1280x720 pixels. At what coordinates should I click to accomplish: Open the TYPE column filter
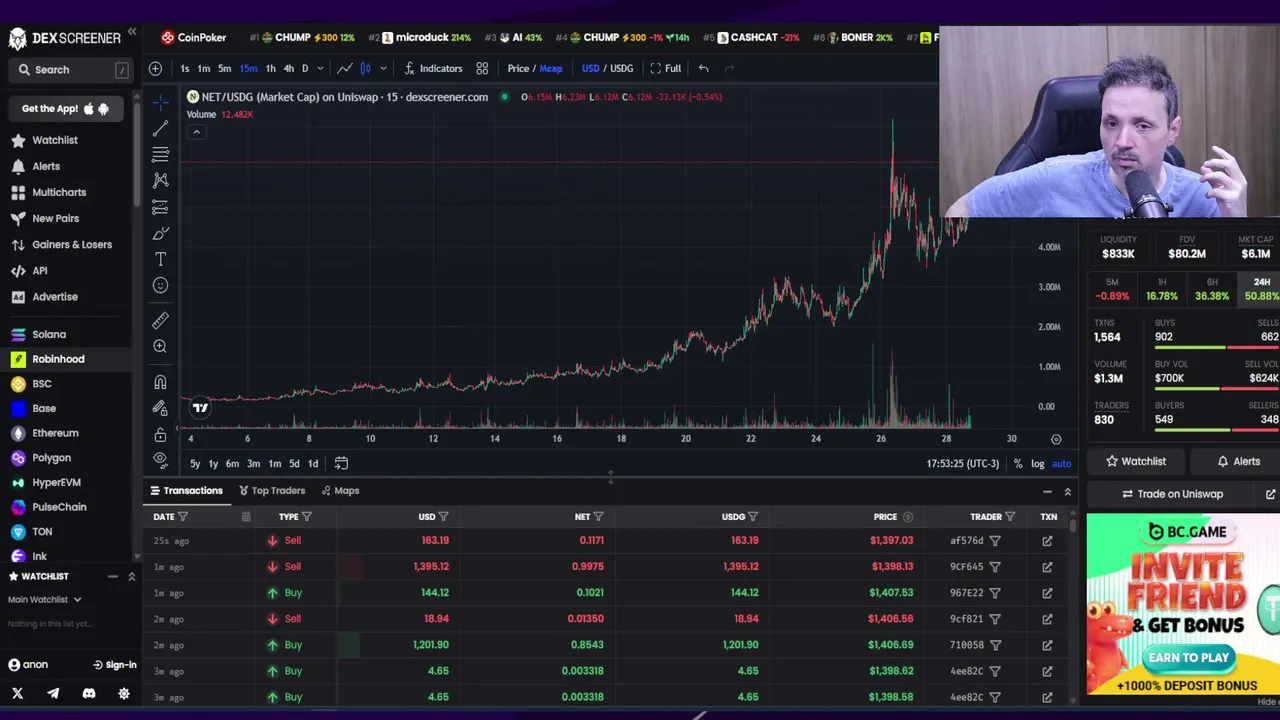pyautogui.click(x=307, y=517)
